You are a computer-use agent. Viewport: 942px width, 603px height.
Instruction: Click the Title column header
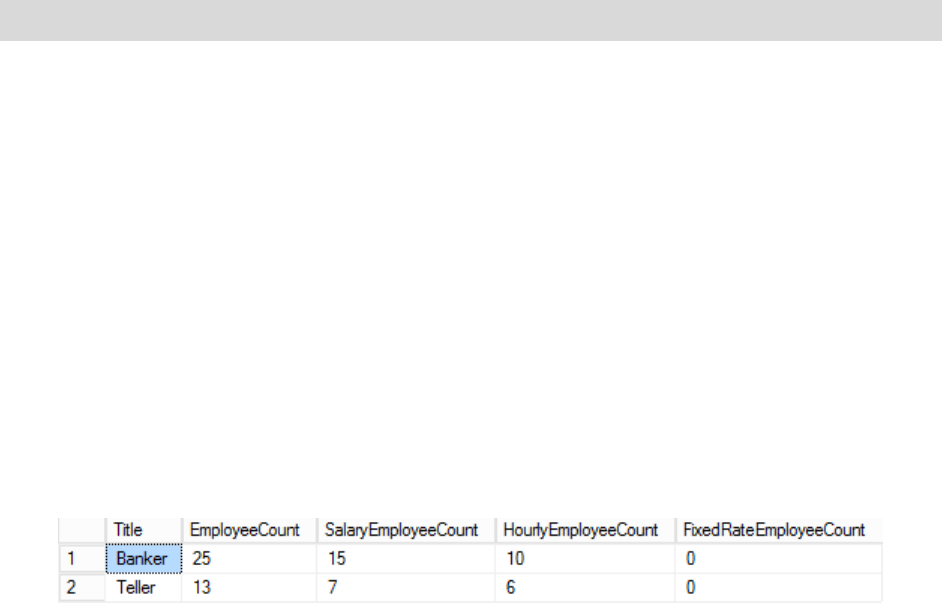tap(144, 530)
